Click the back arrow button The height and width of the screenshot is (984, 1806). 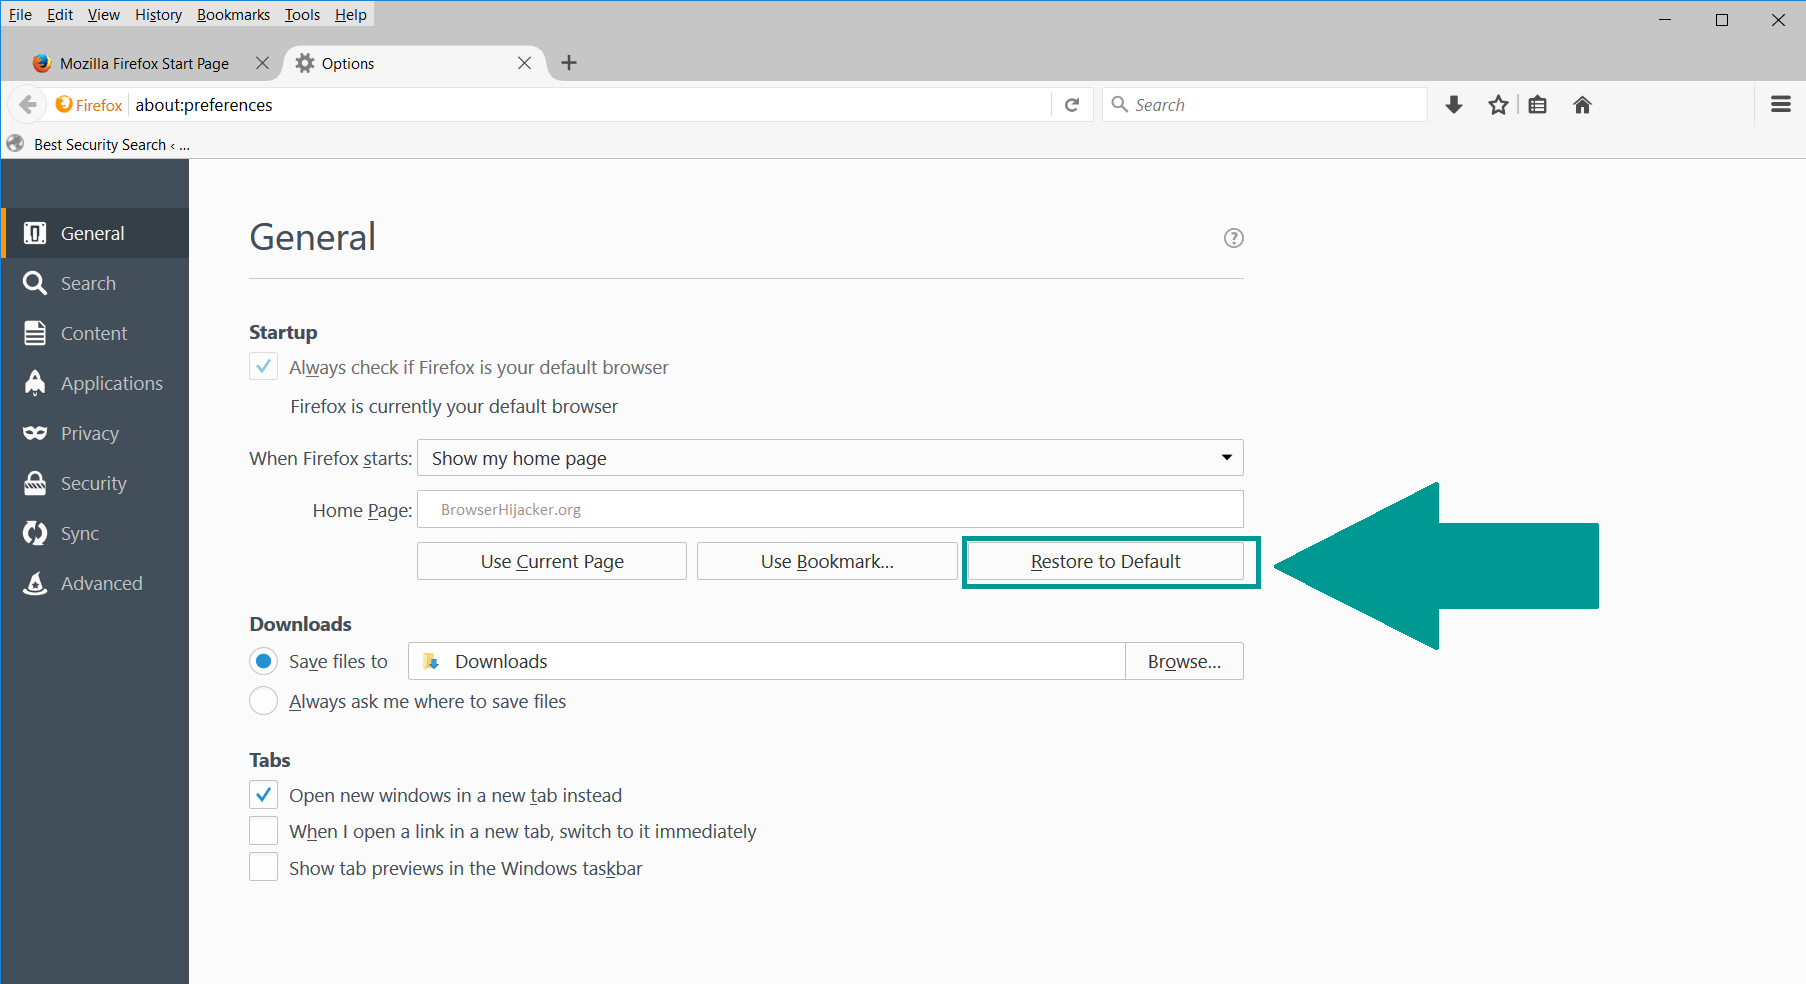pos(28,105)
